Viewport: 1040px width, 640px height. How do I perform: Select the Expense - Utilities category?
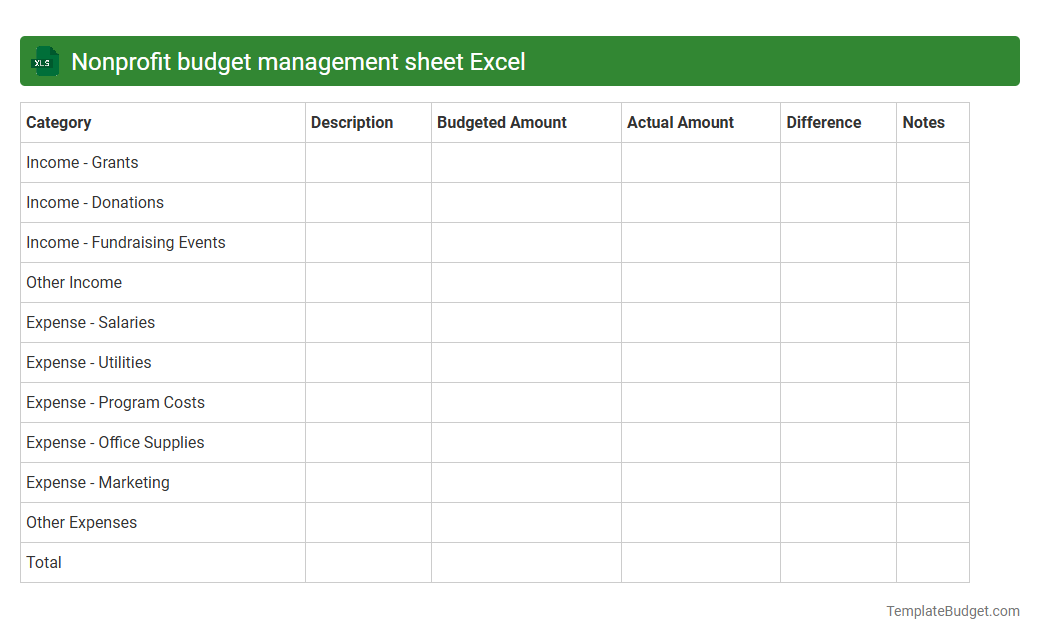point(88,362)
